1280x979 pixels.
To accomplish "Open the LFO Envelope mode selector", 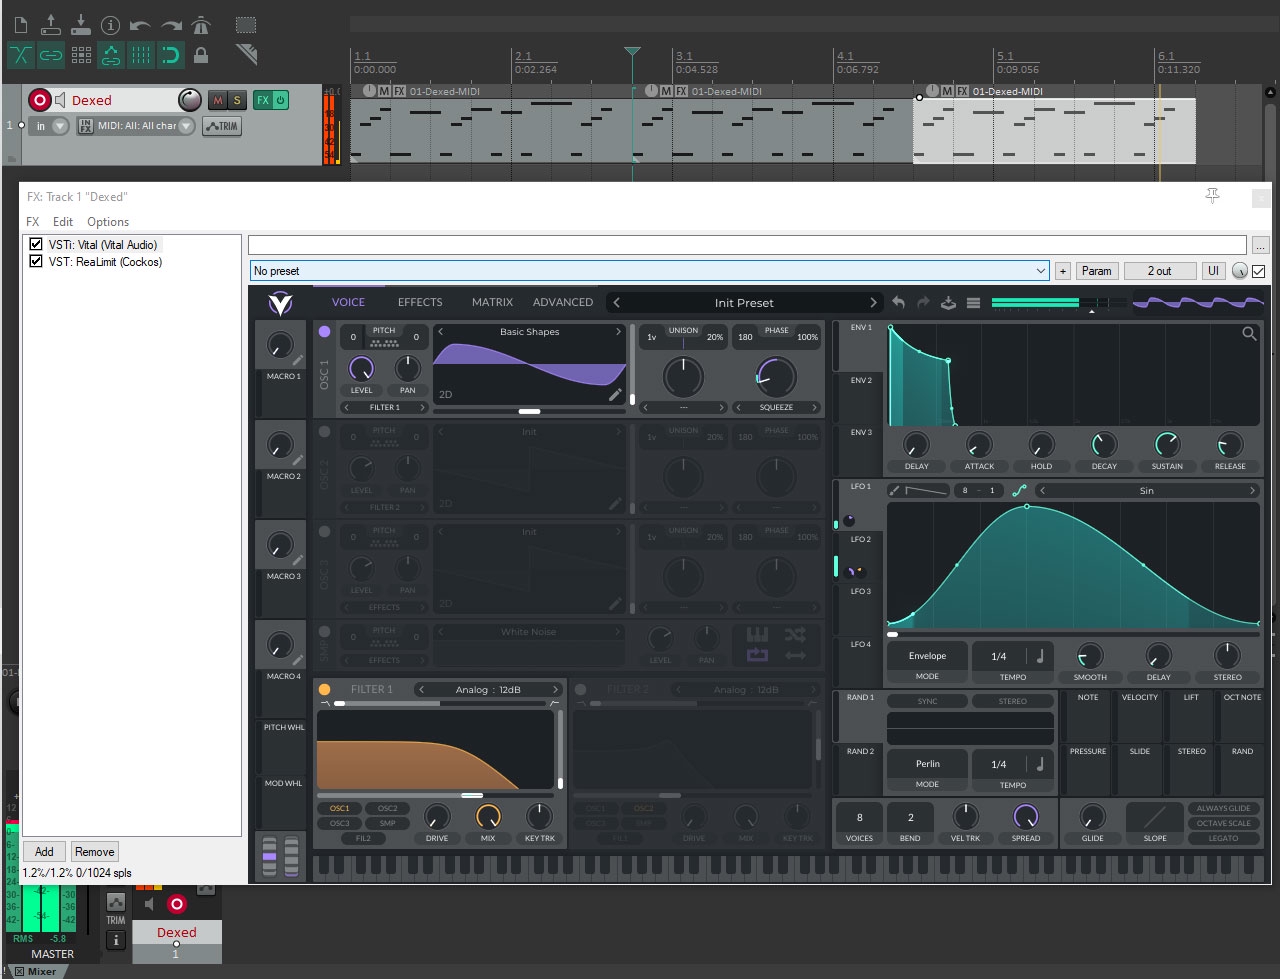I will point(927,656).
